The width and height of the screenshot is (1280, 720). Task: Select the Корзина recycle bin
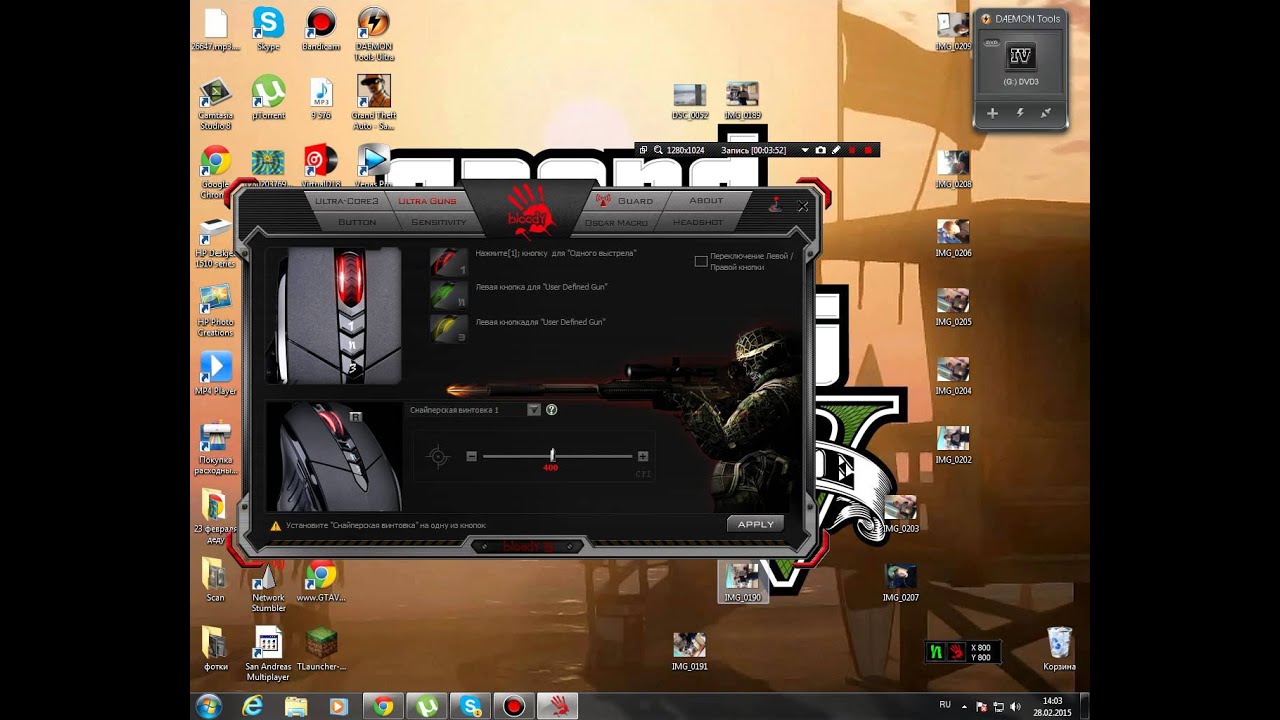click(x=1059, y=649)
